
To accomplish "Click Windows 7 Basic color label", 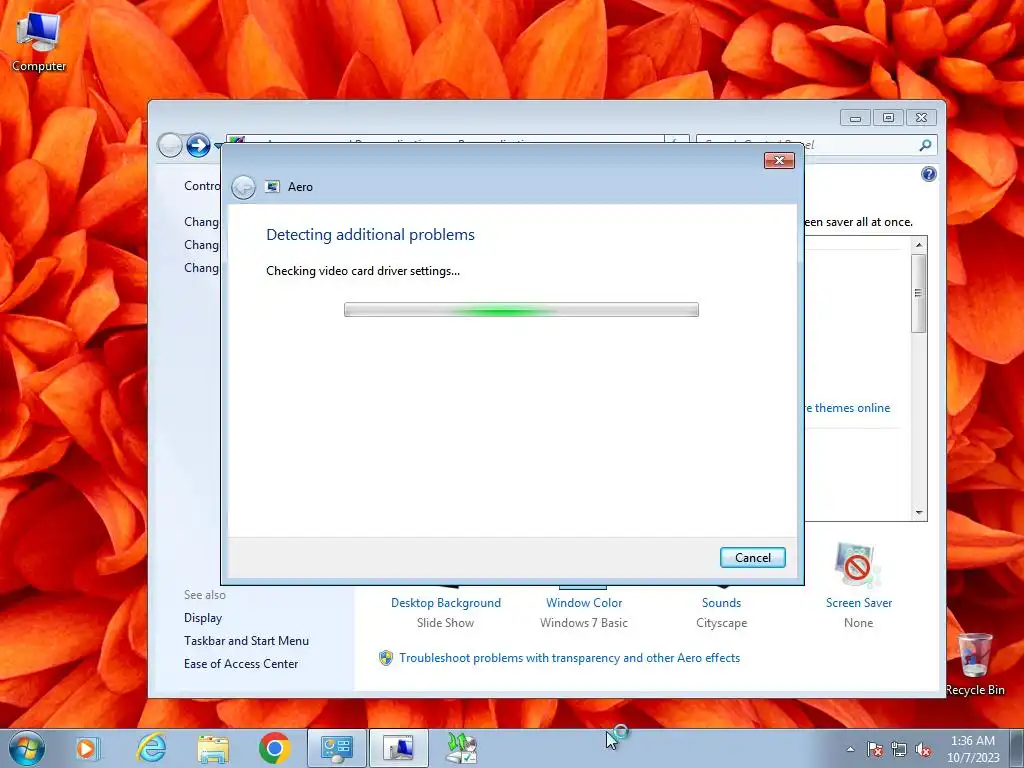I will click(x=584, y=623).
